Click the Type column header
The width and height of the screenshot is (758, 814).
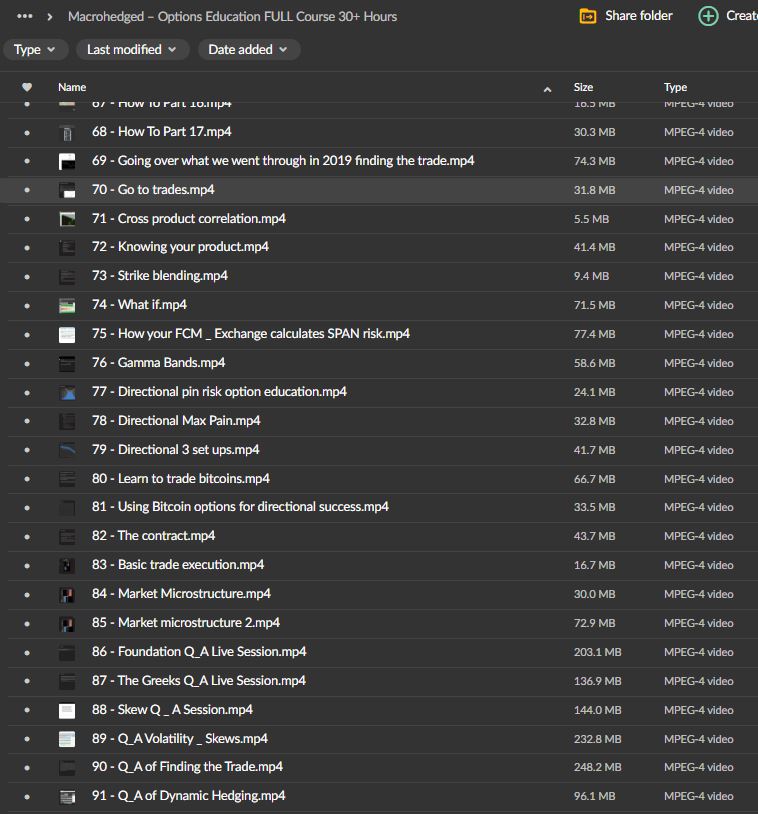coord(675,88)
